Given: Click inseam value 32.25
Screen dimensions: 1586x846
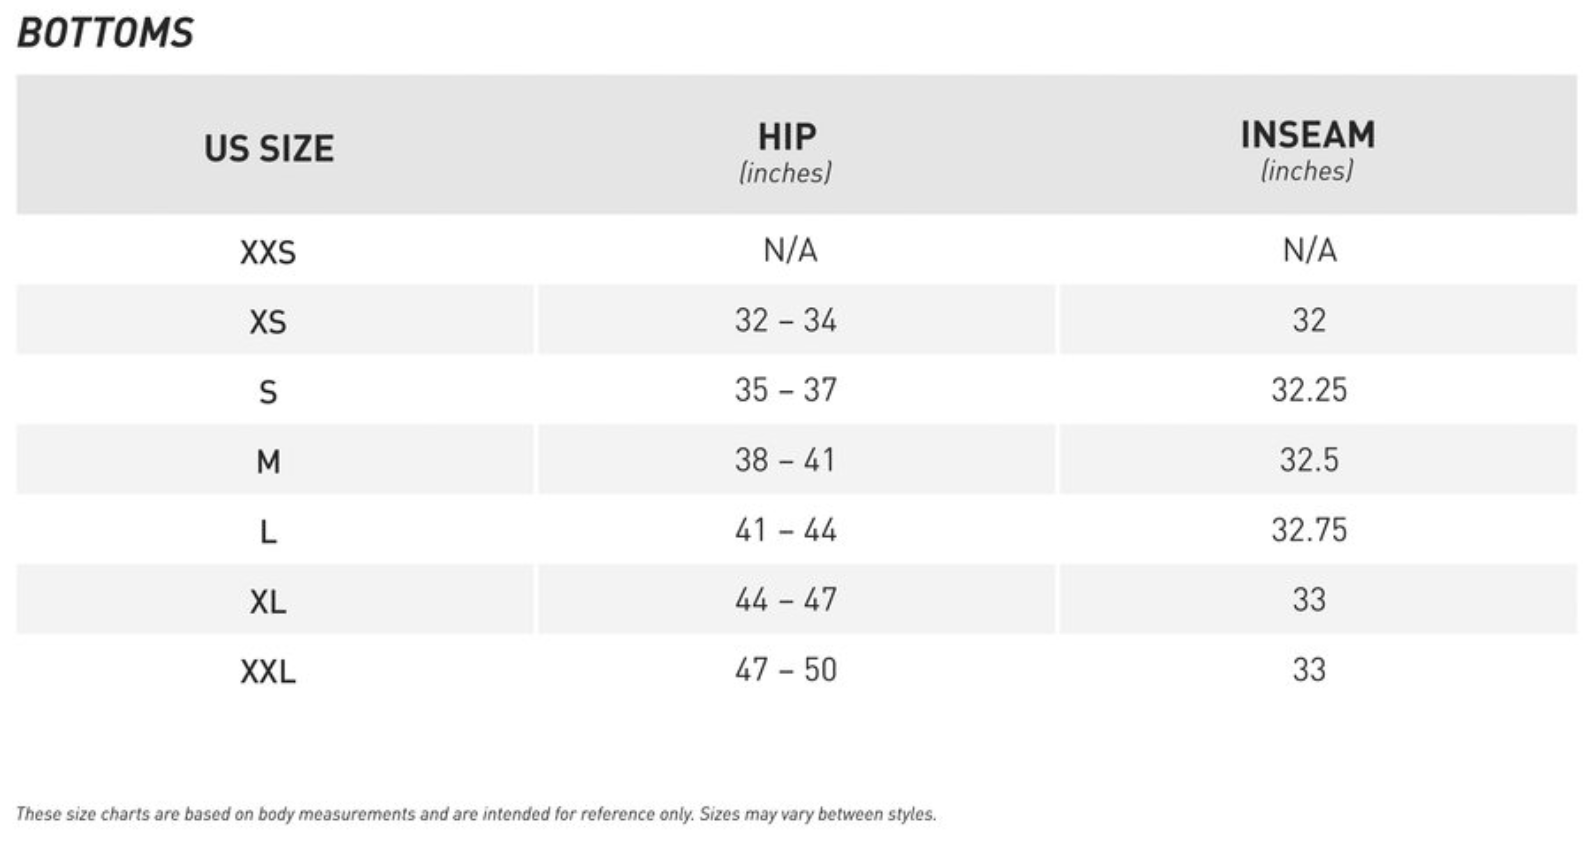Looking at the screenshot, I should coord(1309,390).
